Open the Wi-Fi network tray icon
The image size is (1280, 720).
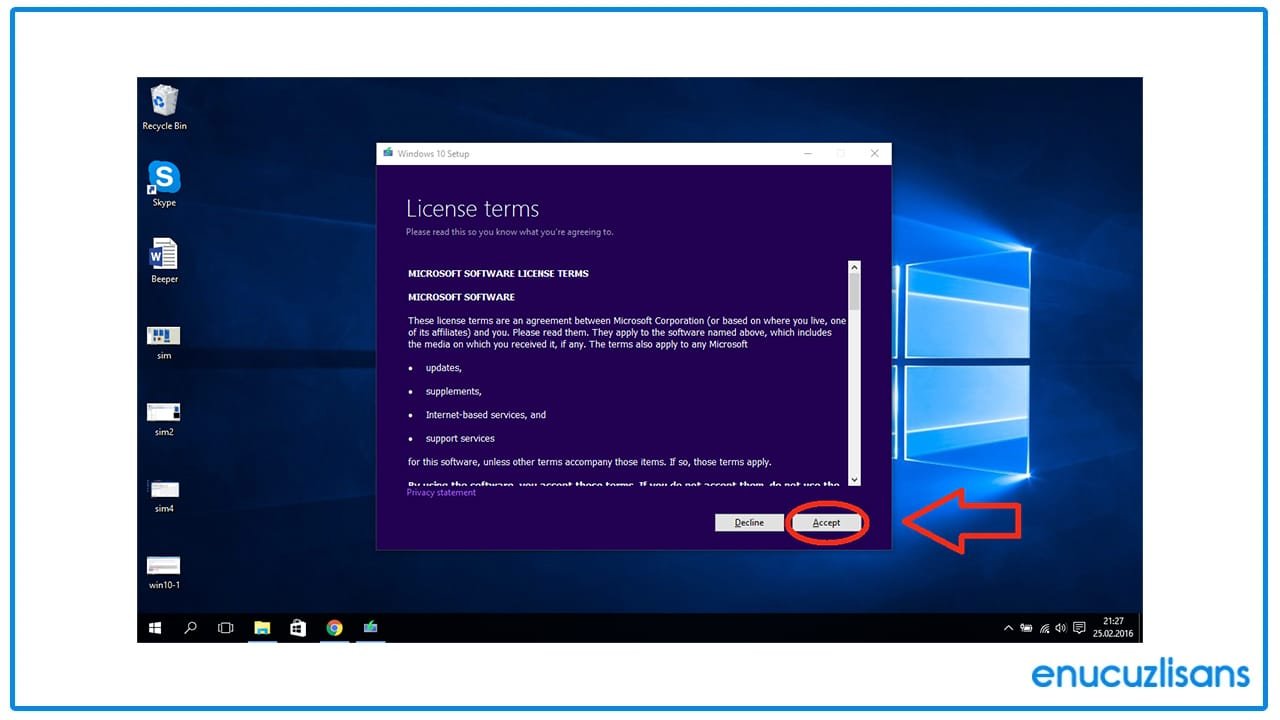(1044, 628)
